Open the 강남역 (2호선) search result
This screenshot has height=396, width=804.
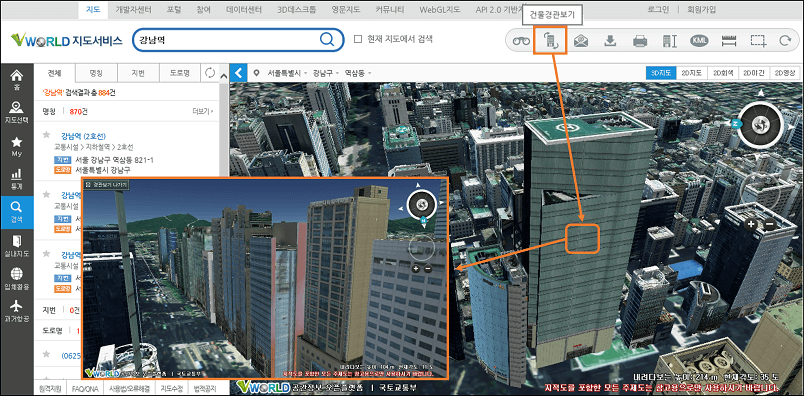point(83,136)
